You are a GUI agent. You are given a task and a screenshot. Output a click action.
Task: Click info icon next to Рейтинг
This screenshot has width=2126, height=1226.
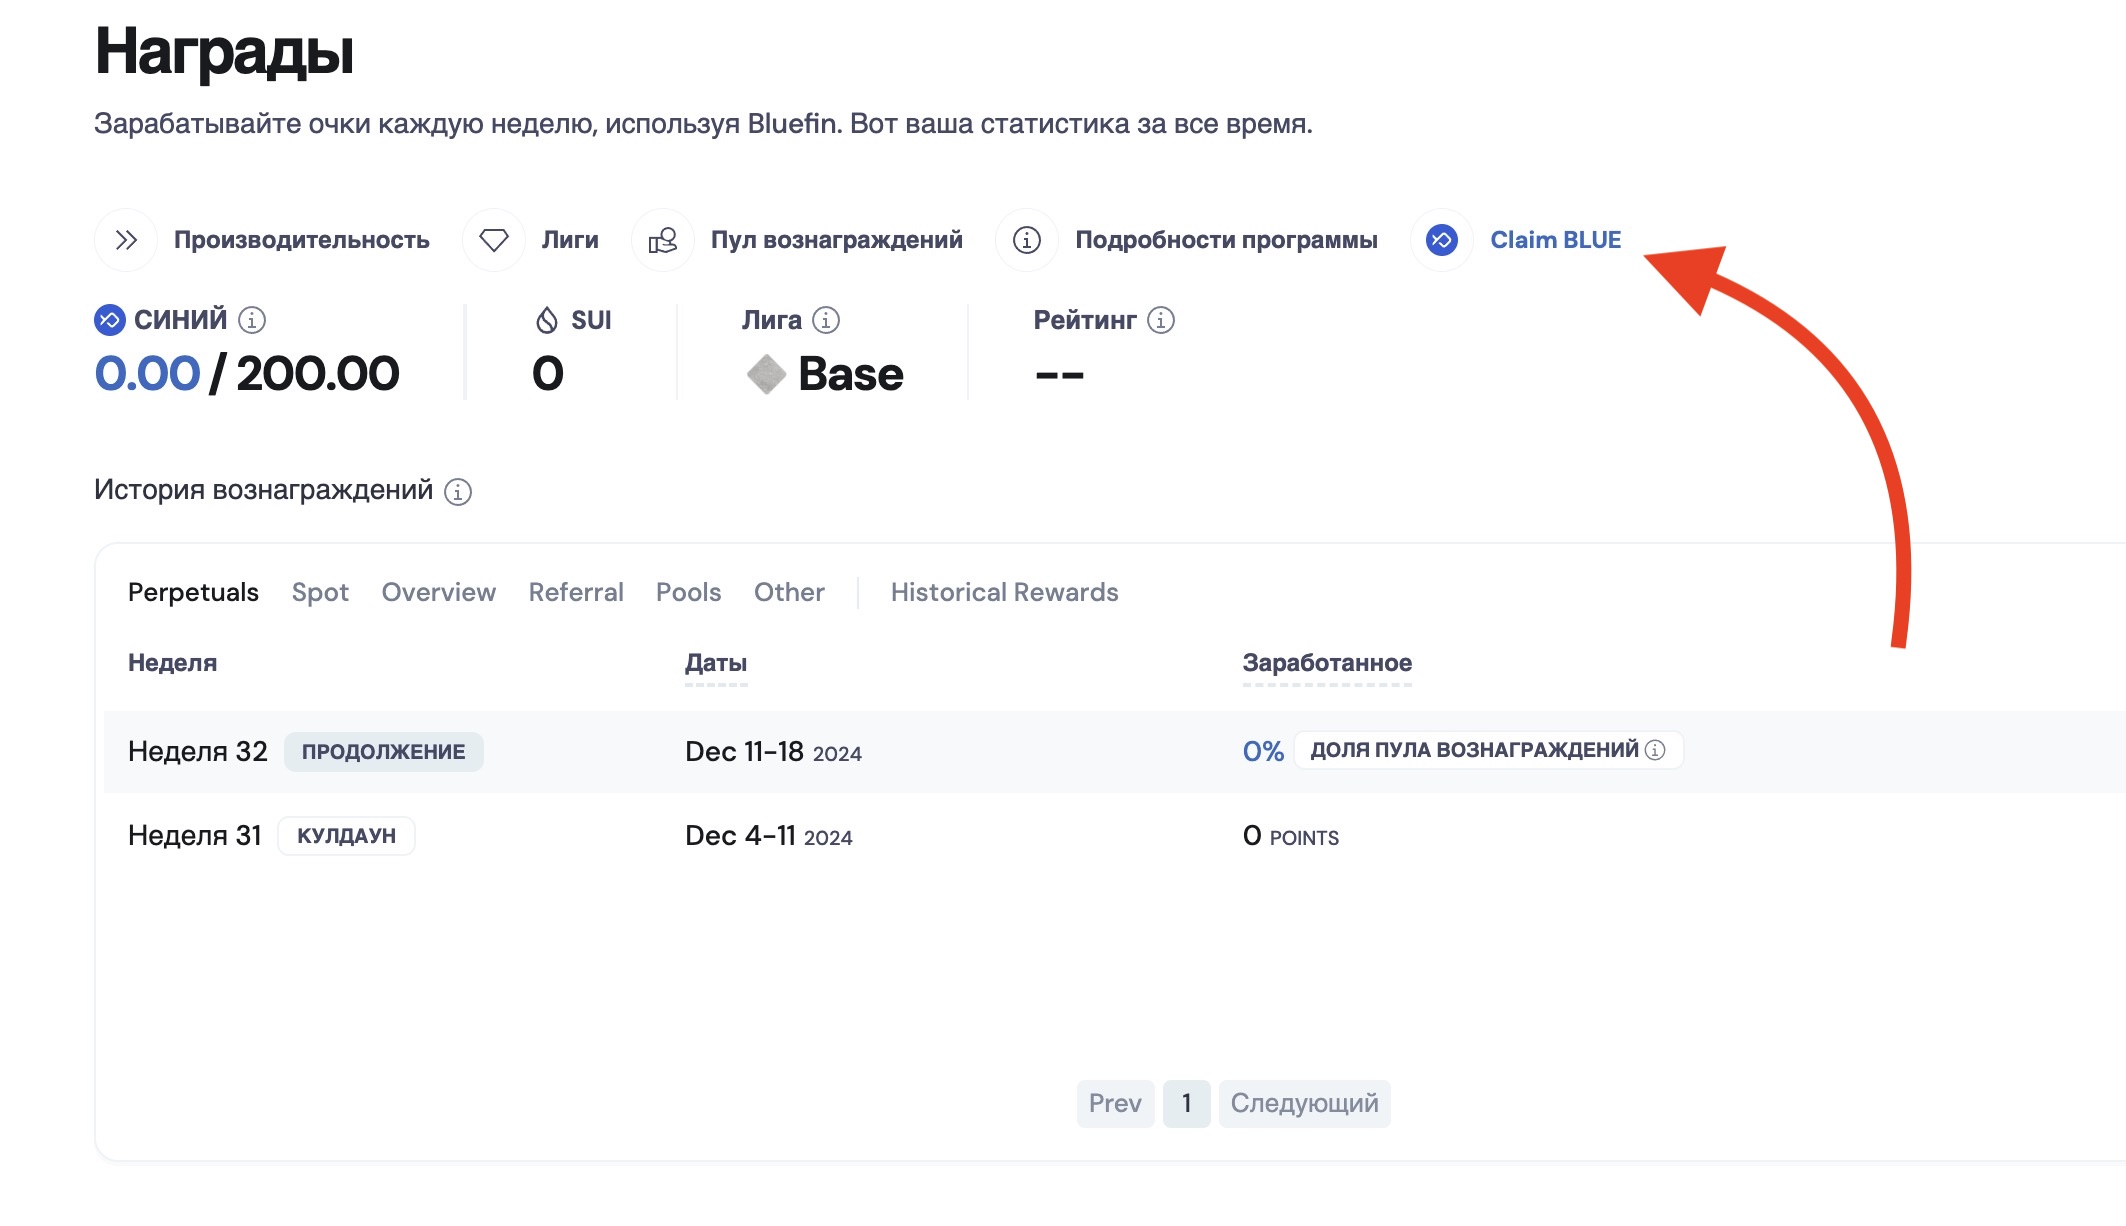point(1161,320)
